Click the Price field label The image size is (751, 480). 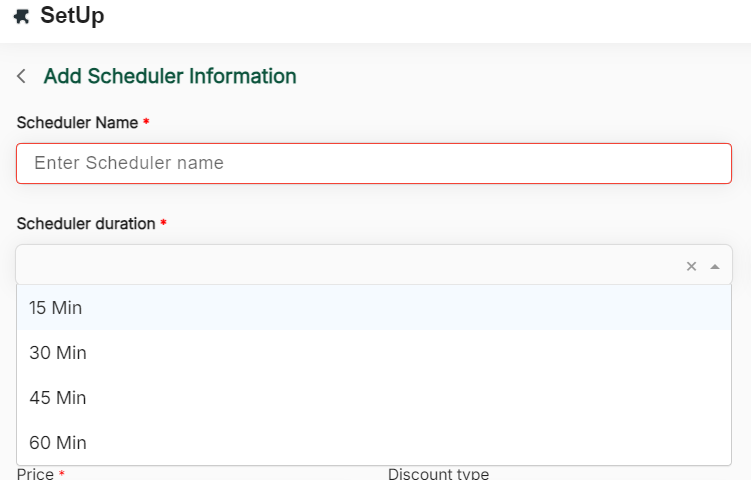click(x=35, y=473)
